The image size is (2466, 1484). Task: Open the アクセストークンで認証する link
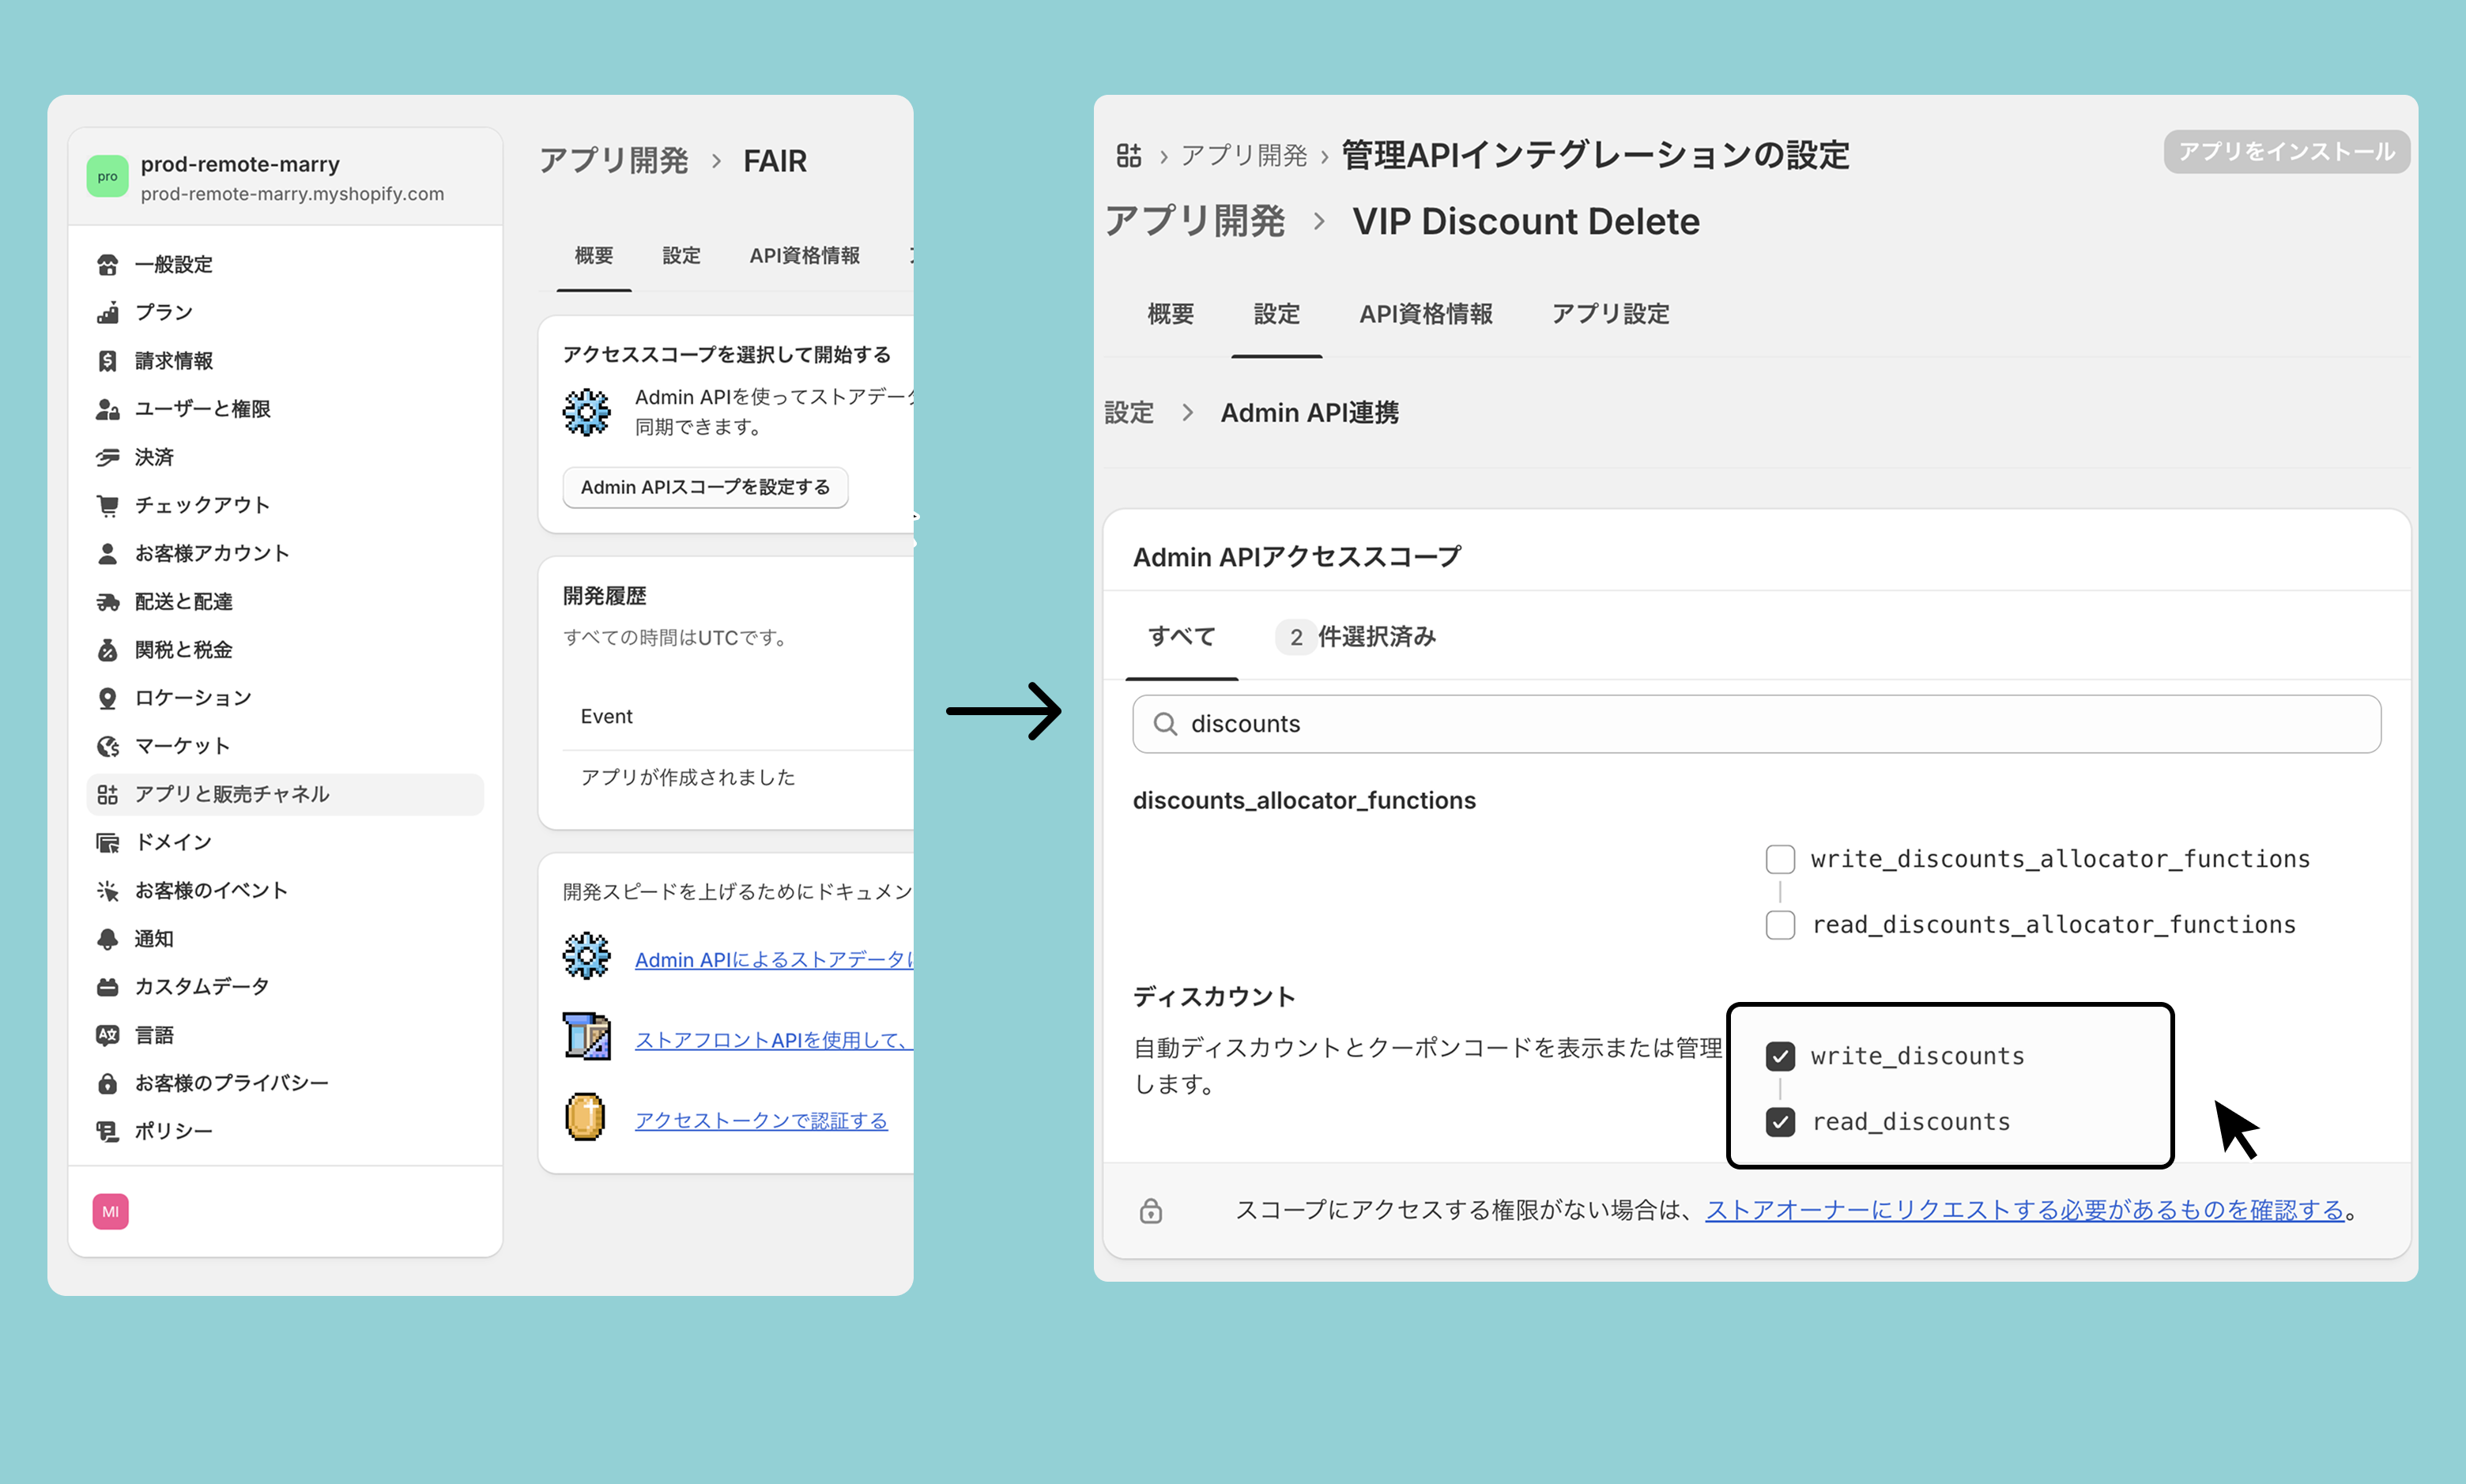tap(761, 1121)
